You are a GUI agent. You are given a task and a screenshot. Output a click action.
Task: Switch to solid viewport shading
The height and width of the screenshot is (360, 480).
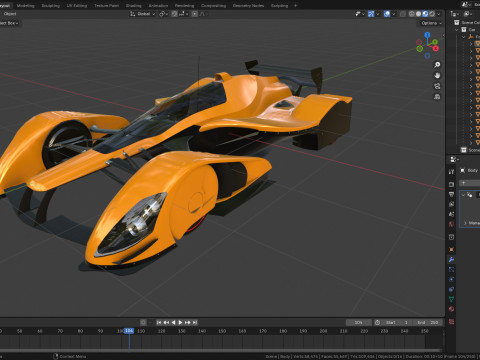[x=418, y=14]
